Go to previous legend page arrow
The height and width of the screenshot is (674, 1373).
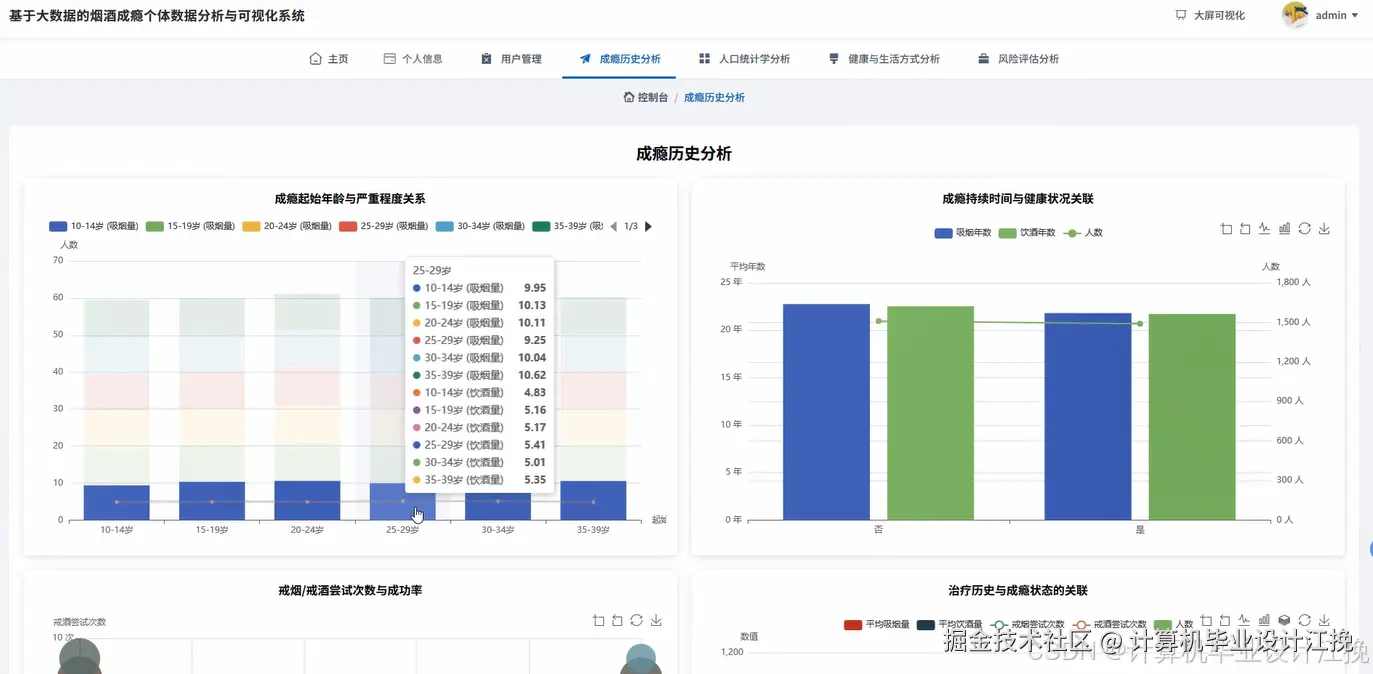614,227
